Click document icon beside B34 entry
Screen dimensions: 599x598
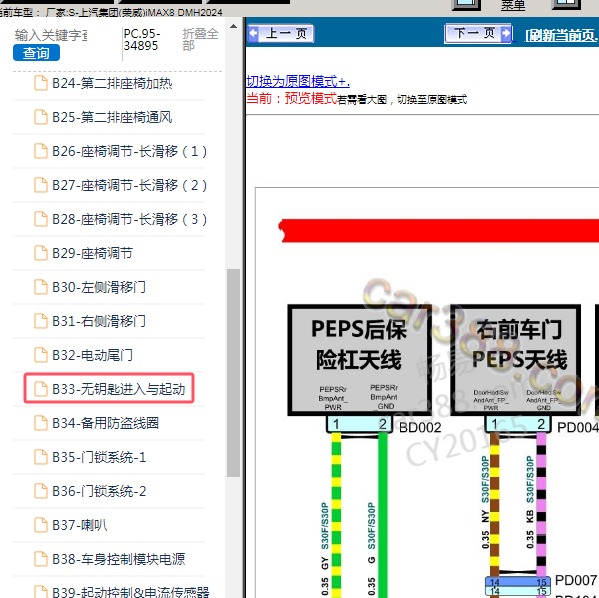(41, 423)
